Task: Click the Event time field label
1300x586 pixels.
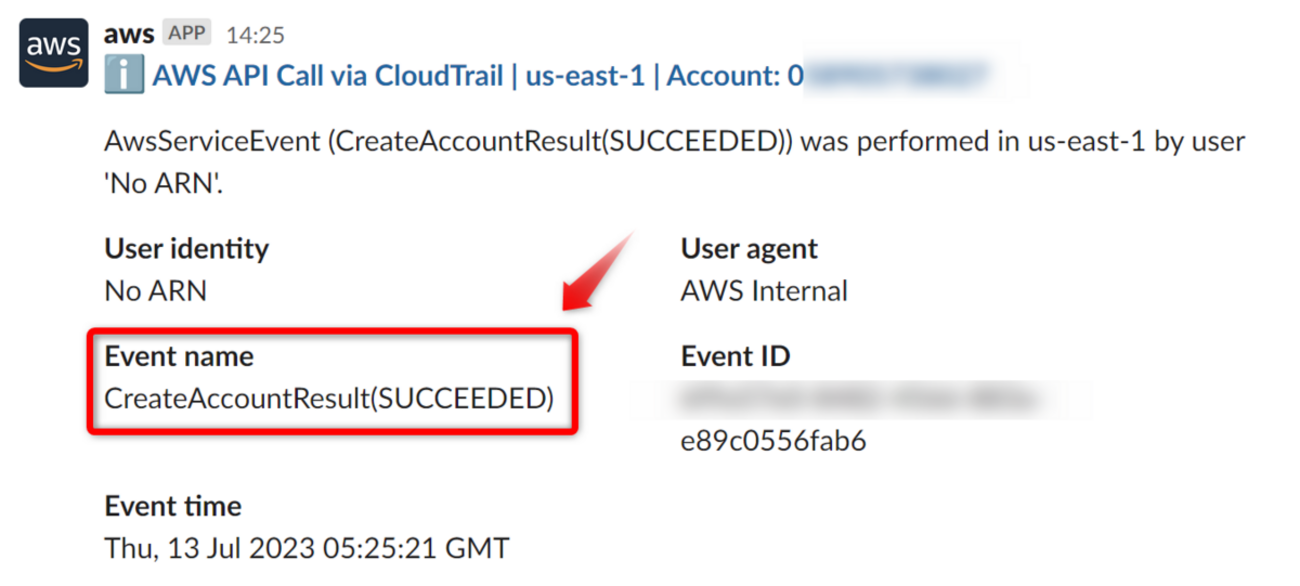Action: click(173, 506)
